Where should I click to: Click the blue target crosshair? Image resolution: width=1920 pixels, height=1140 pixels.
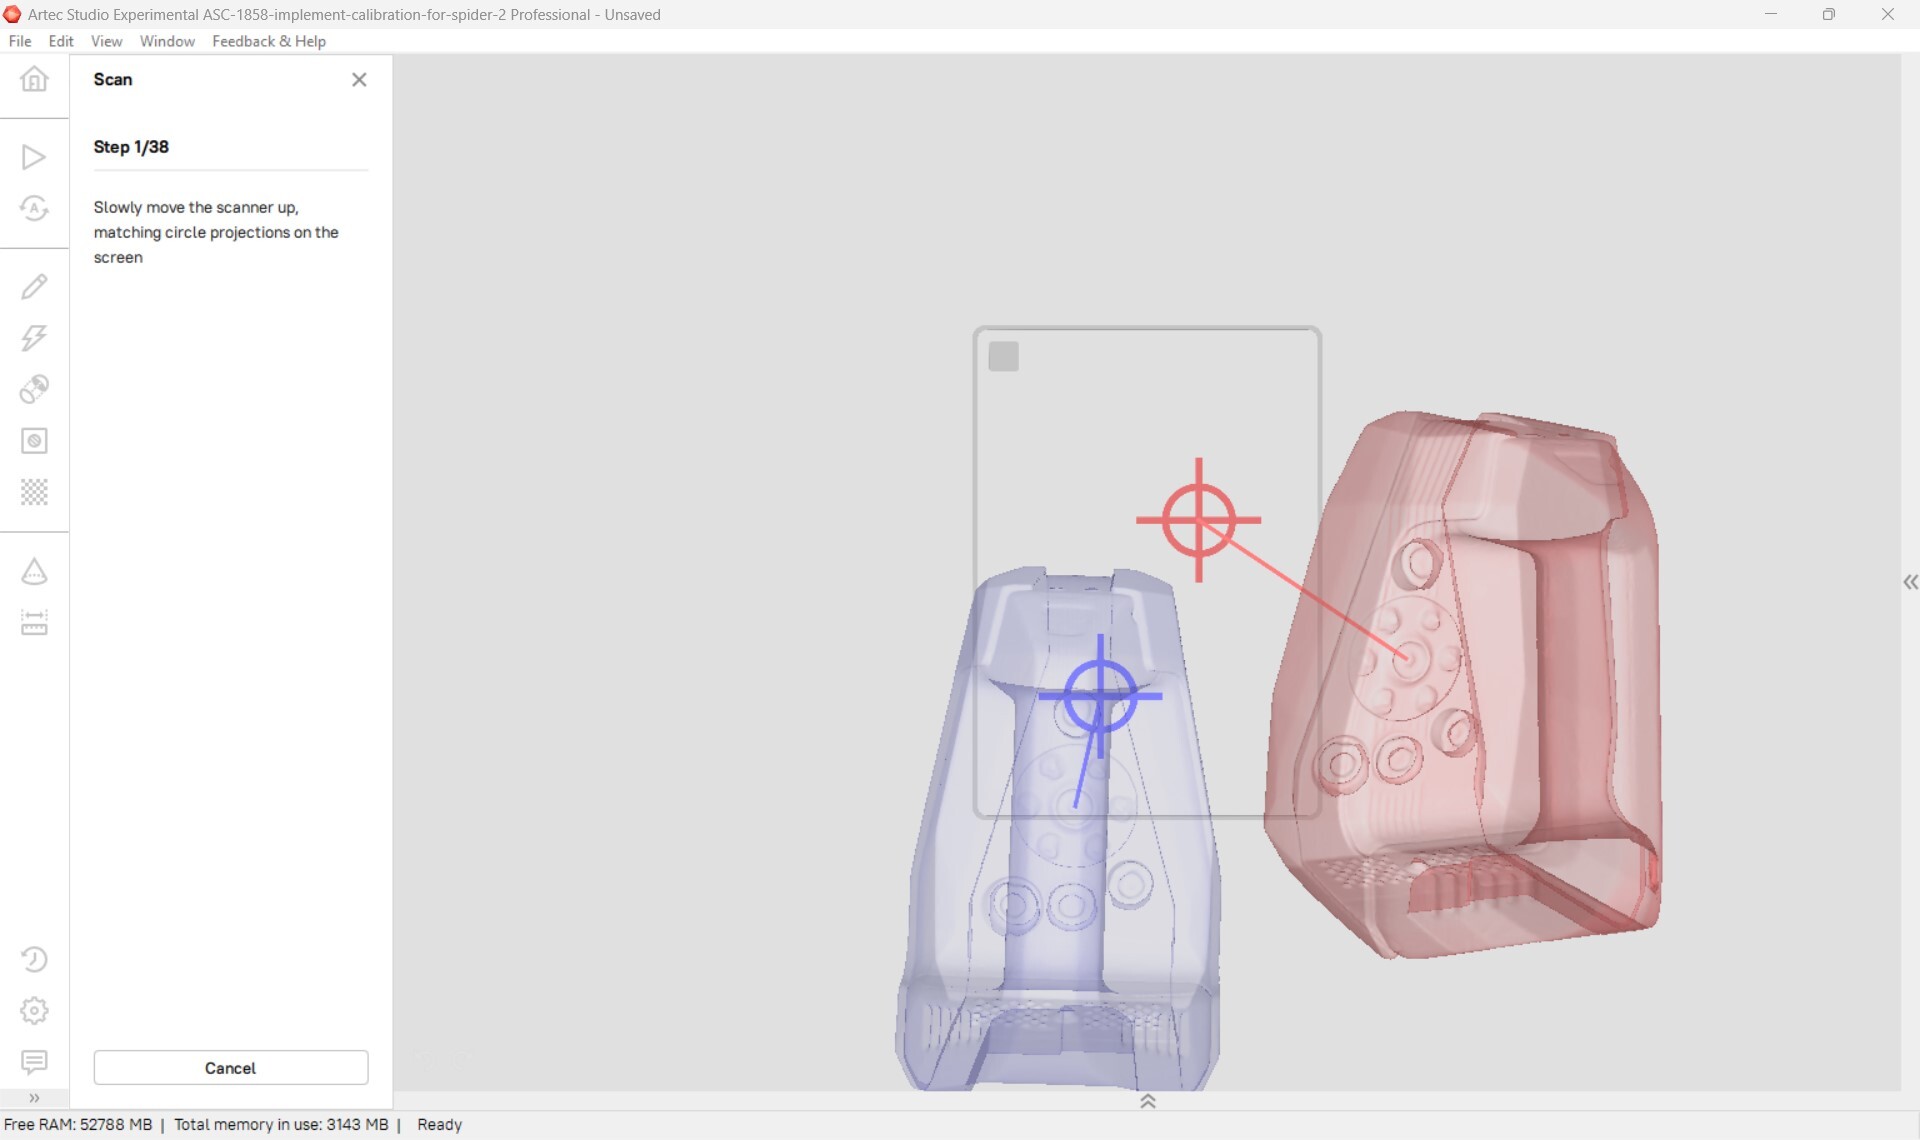pyautogui.click(x=1100, y=696)
